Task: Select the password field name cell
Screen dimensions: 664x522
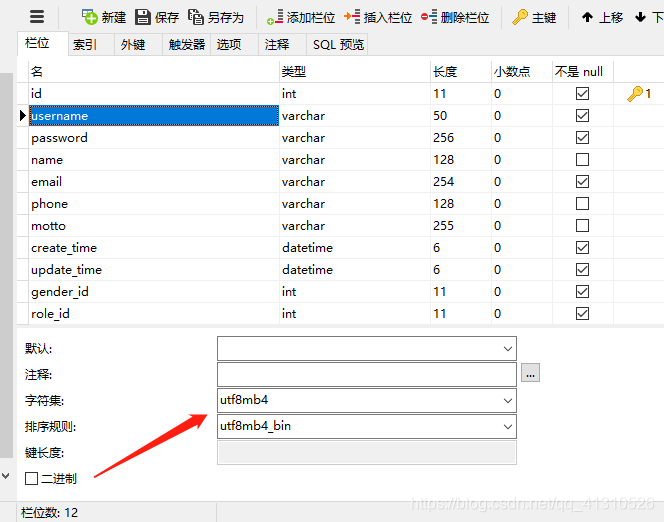Action: point(154,138)
